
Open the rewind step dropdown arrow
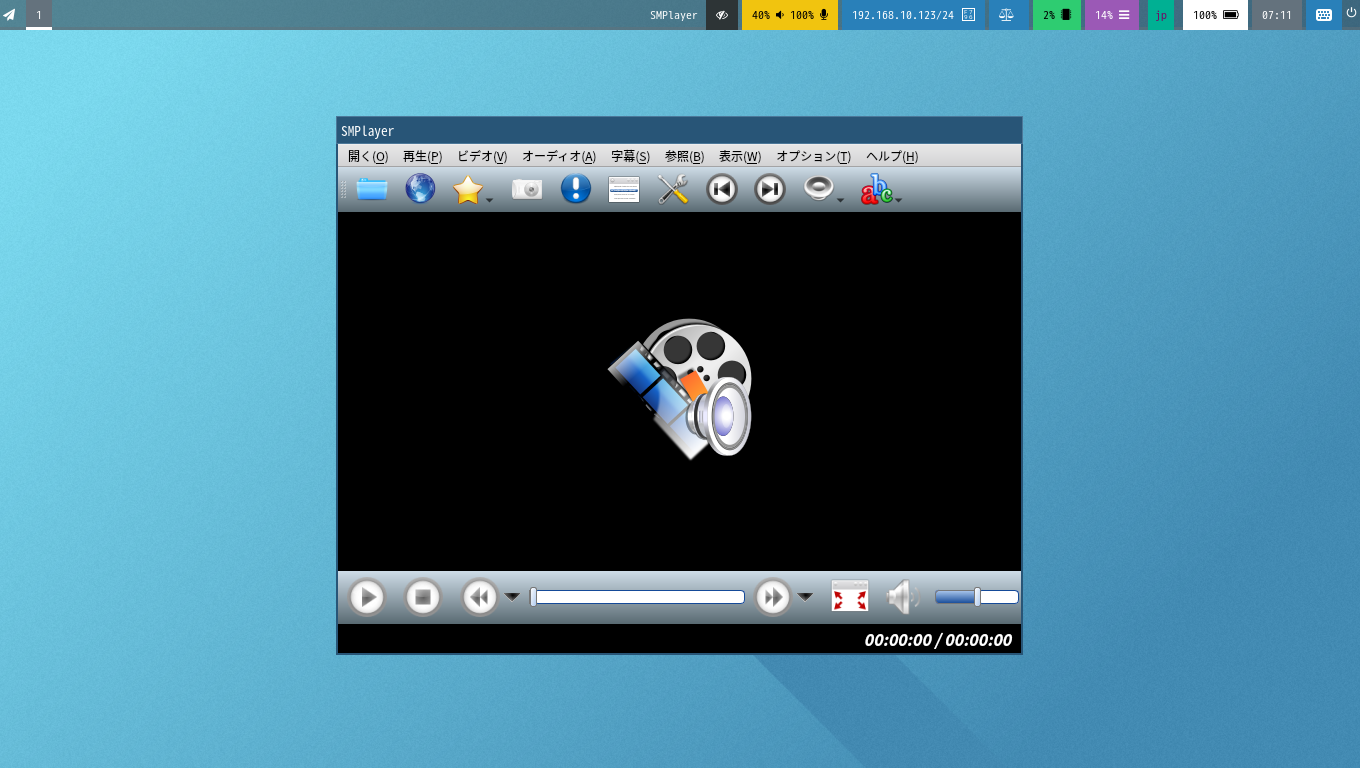tap(512, 598)
